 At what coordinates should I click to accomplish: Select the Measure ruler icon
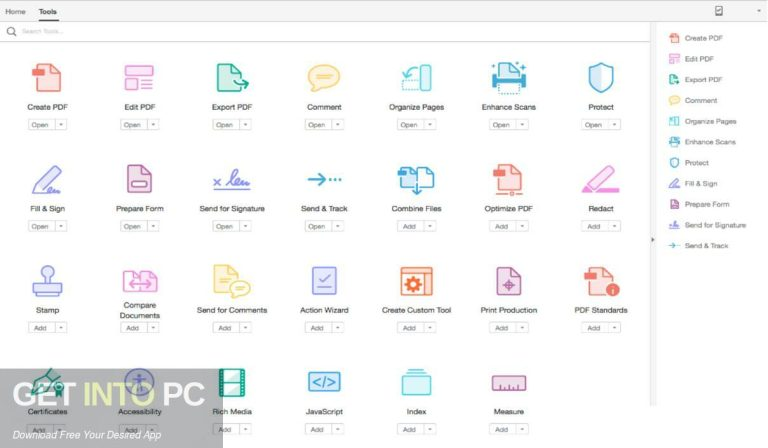[x=508, y=383]
